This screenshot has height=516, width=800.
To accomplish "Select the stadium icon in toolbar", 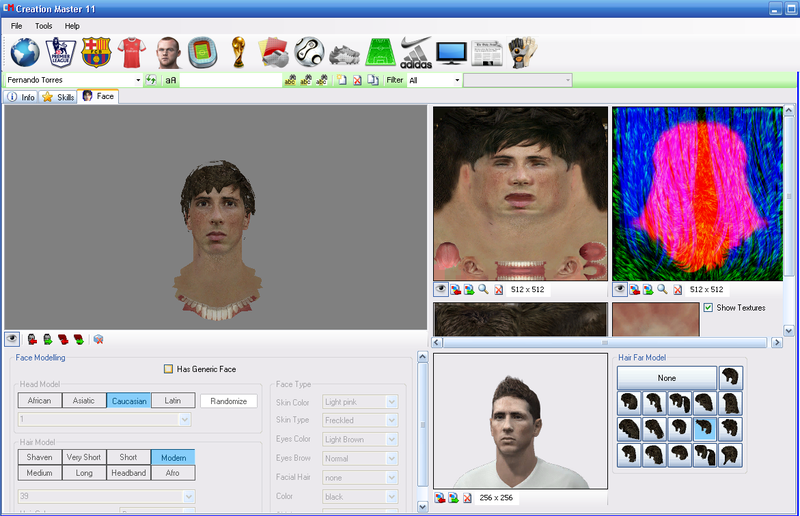I will tap(203, 51).
